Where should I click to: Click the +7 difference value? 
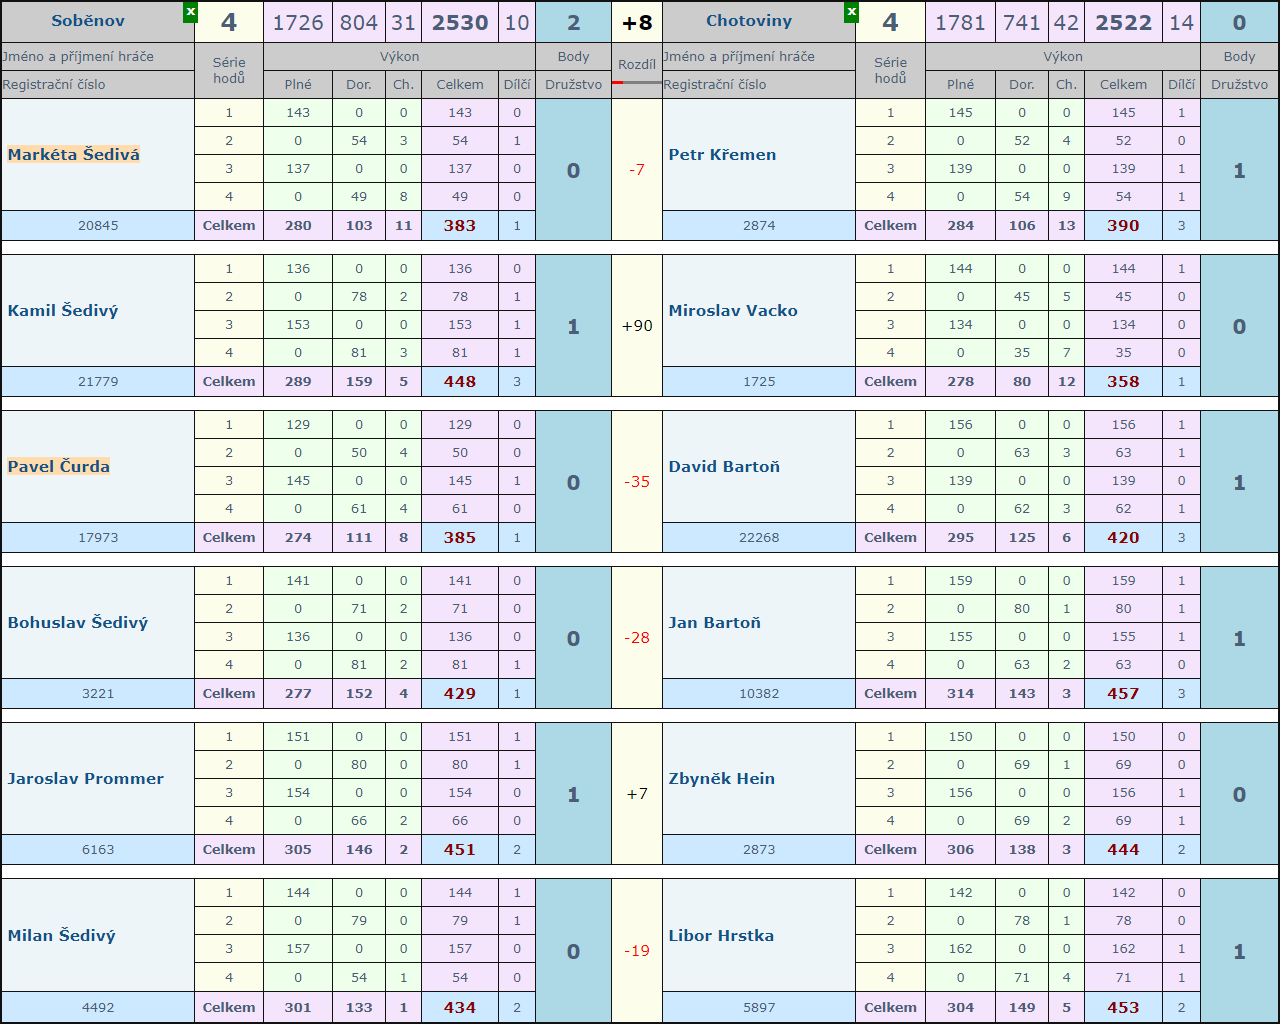[x=637, y=794]
